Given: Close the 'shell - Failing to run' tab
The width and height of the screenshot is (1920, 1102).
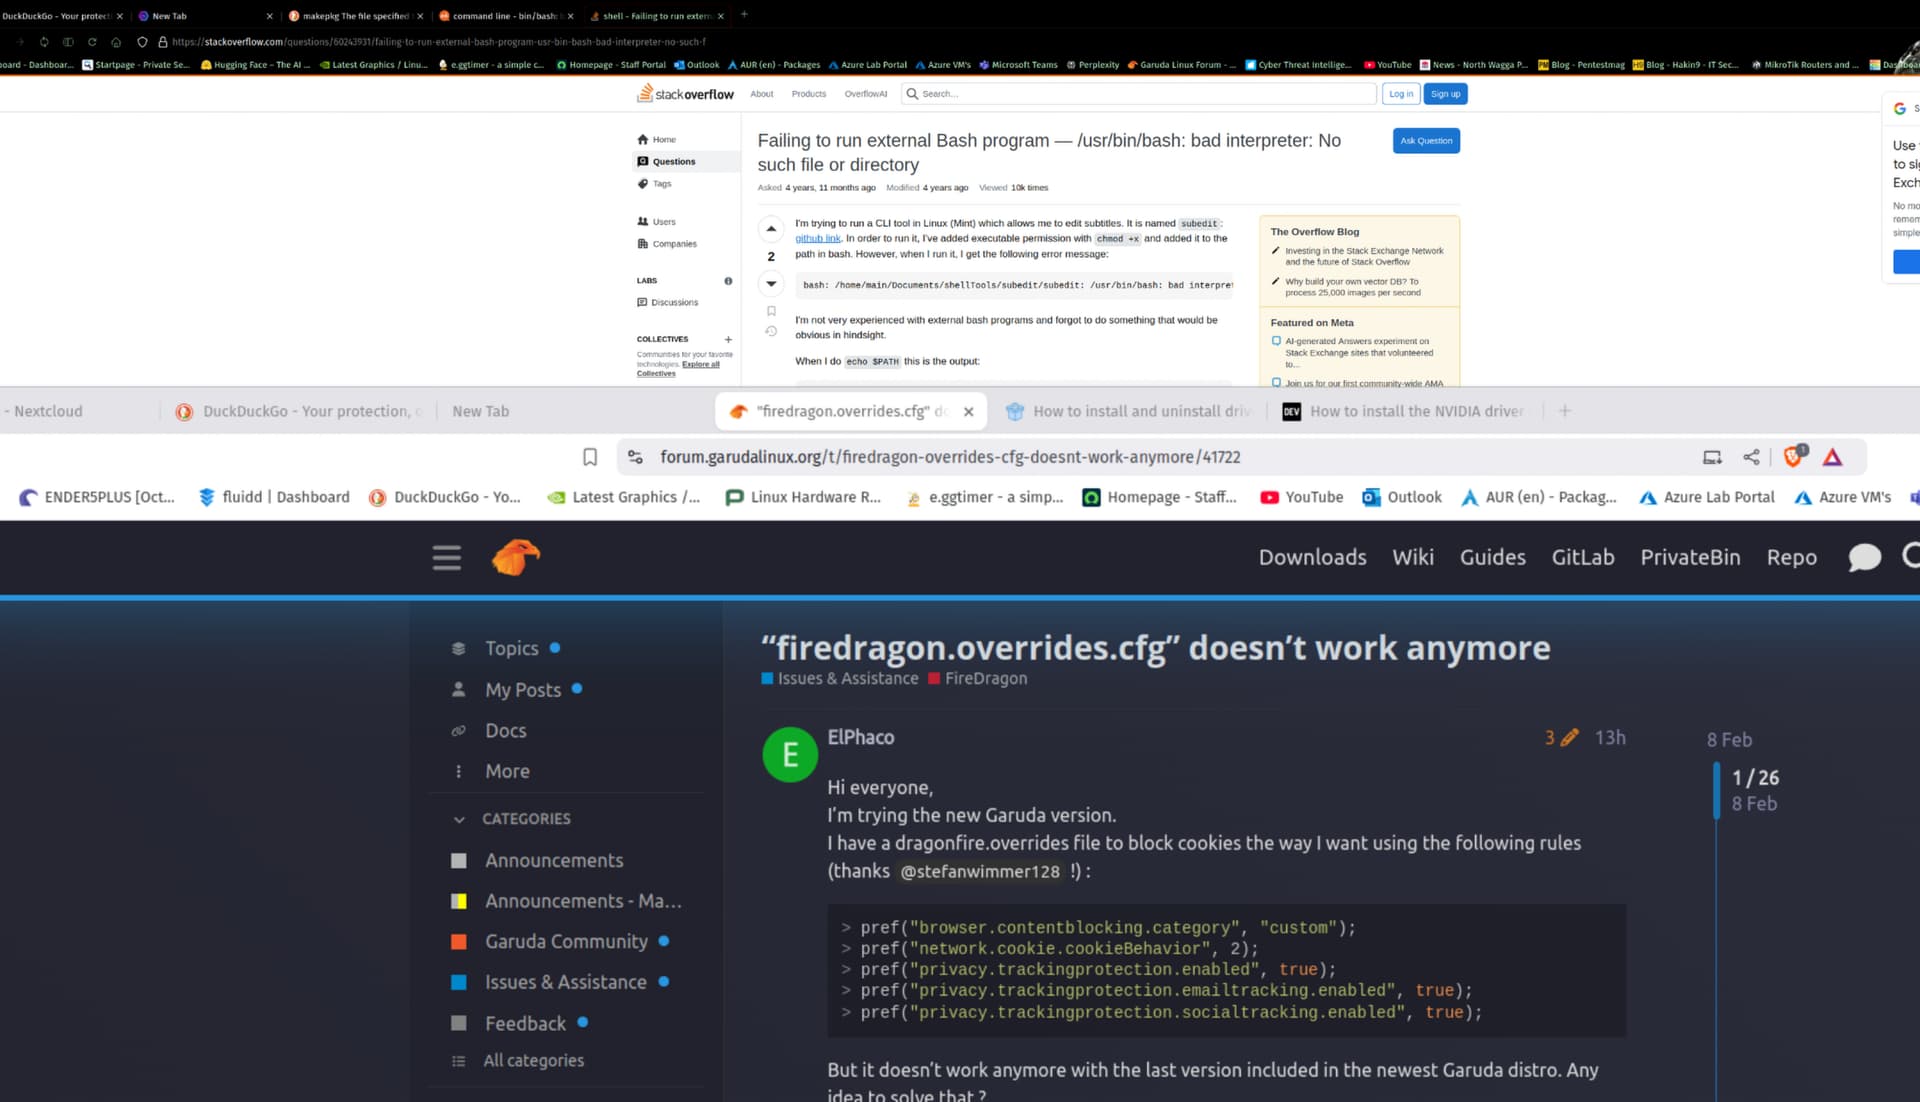Looking at the screenshot, I should click(720, 16).
